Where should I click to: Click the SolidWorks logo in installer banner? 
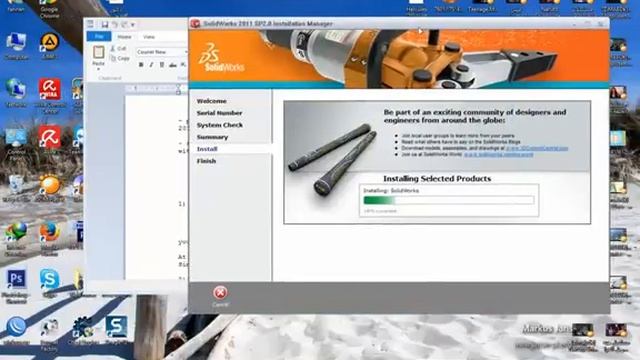tap(221, 59)
